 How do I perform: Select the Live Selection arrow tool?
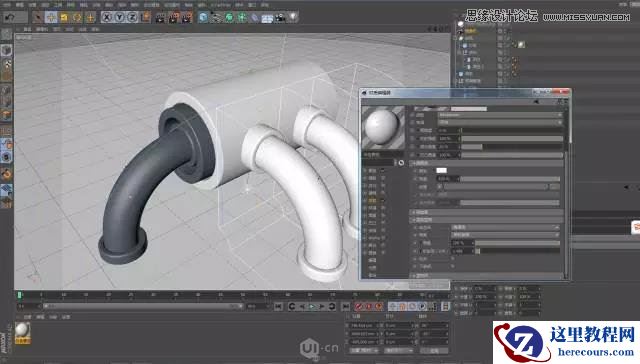coord(38,18)
